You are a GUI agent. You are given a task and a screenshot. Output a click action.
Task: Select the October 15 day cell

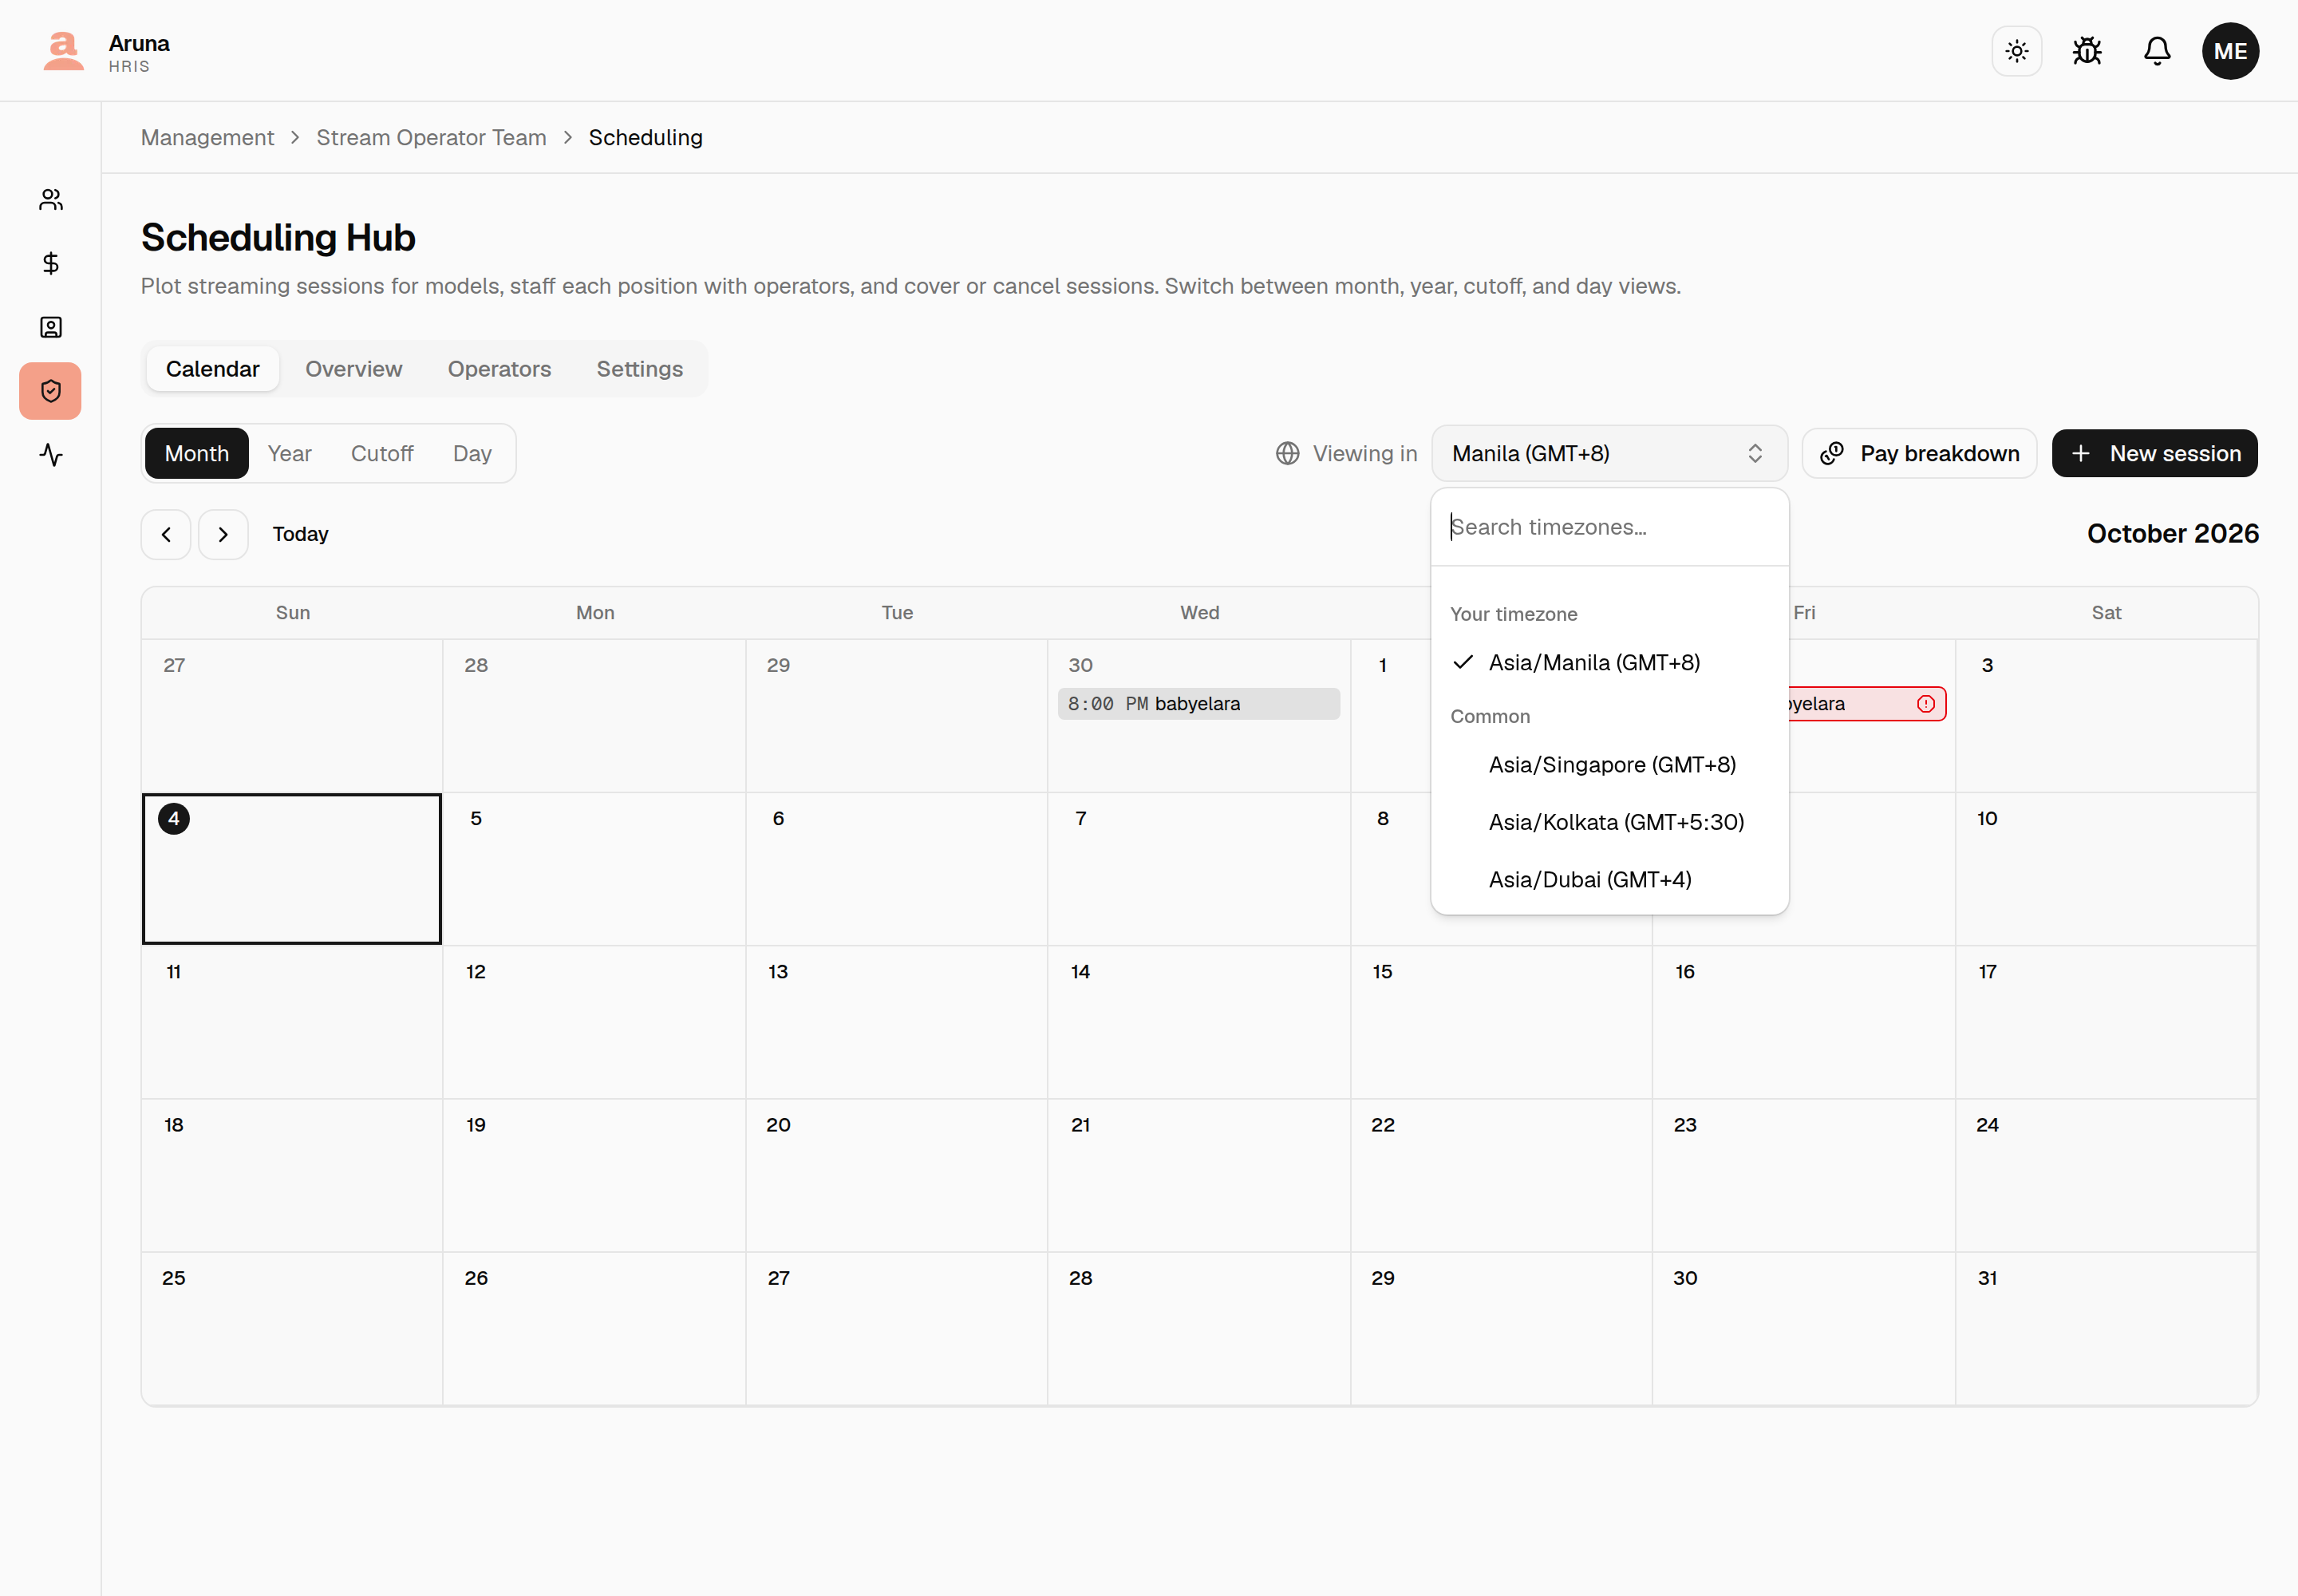tap(1501, 1022)
